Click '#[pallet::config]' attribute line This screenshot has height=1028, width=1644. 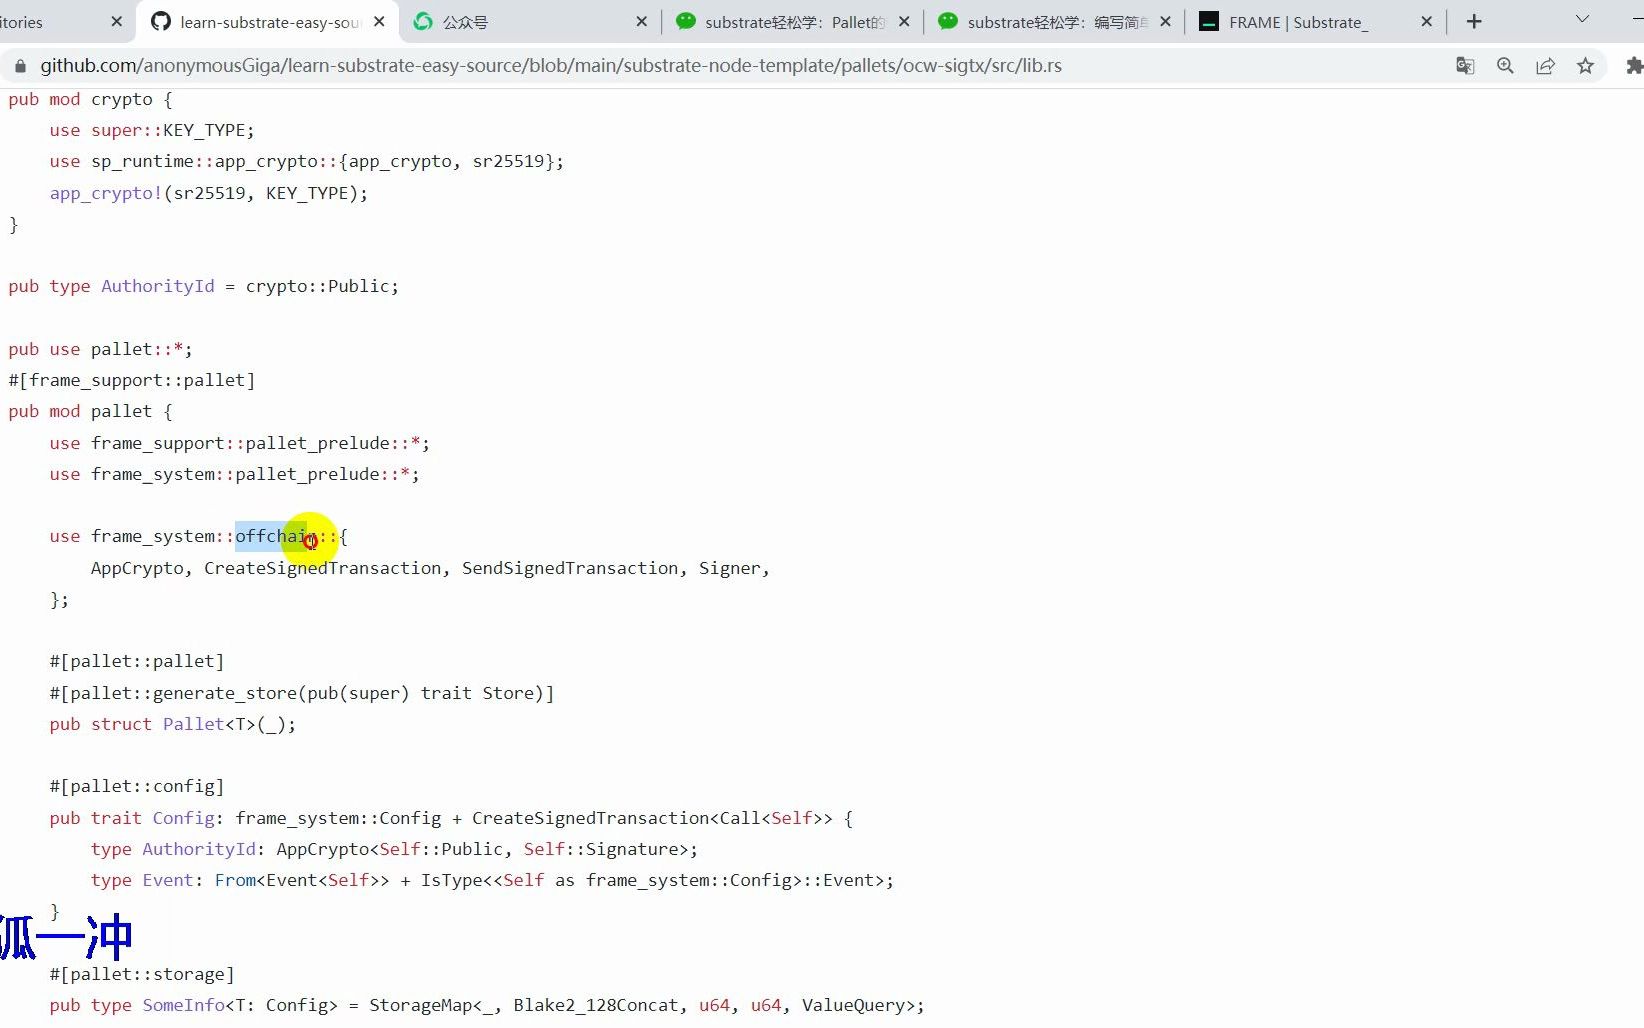coord(137,786)
